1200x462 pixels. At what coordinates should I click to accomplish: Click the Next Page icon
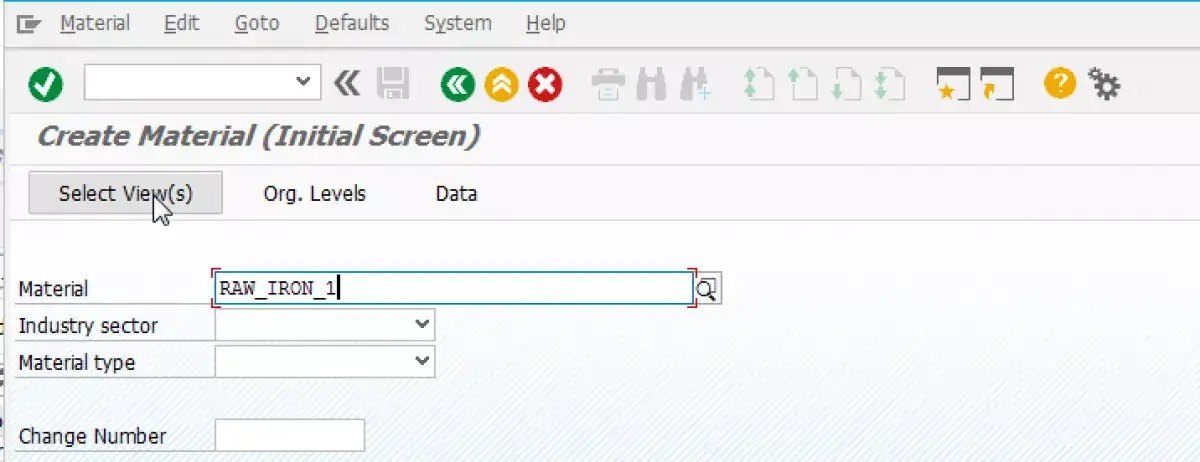click(x=847, y=84)
